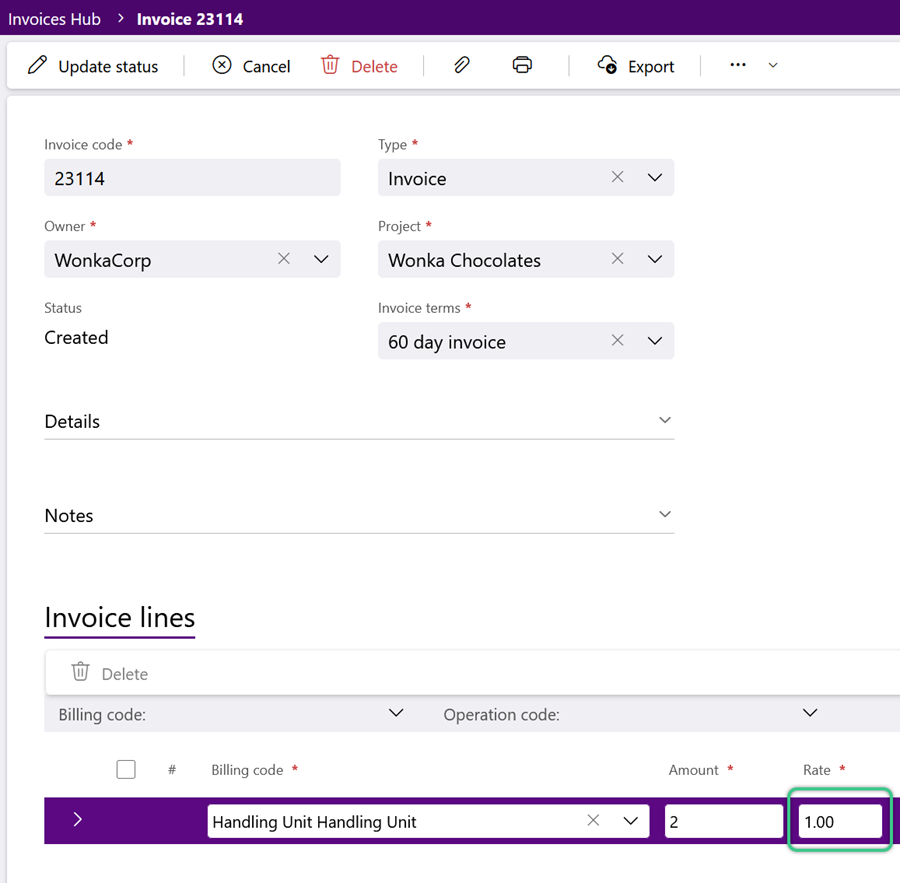
Task: Click the Export button label
Action: 651,67
